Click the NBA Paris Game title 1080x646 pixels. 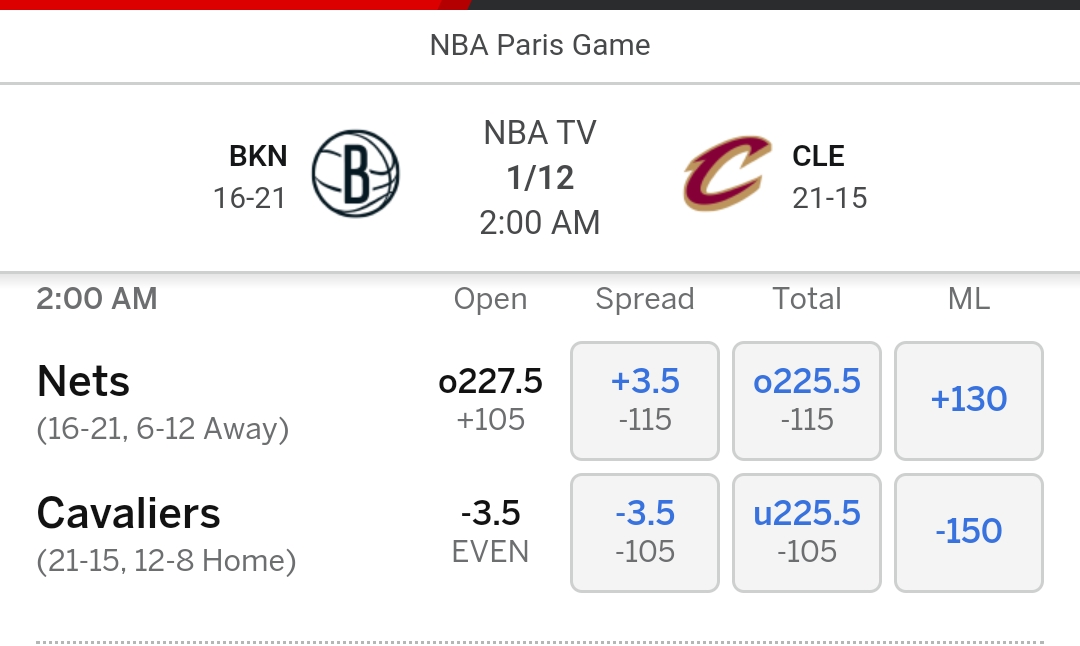pos(540,44)
